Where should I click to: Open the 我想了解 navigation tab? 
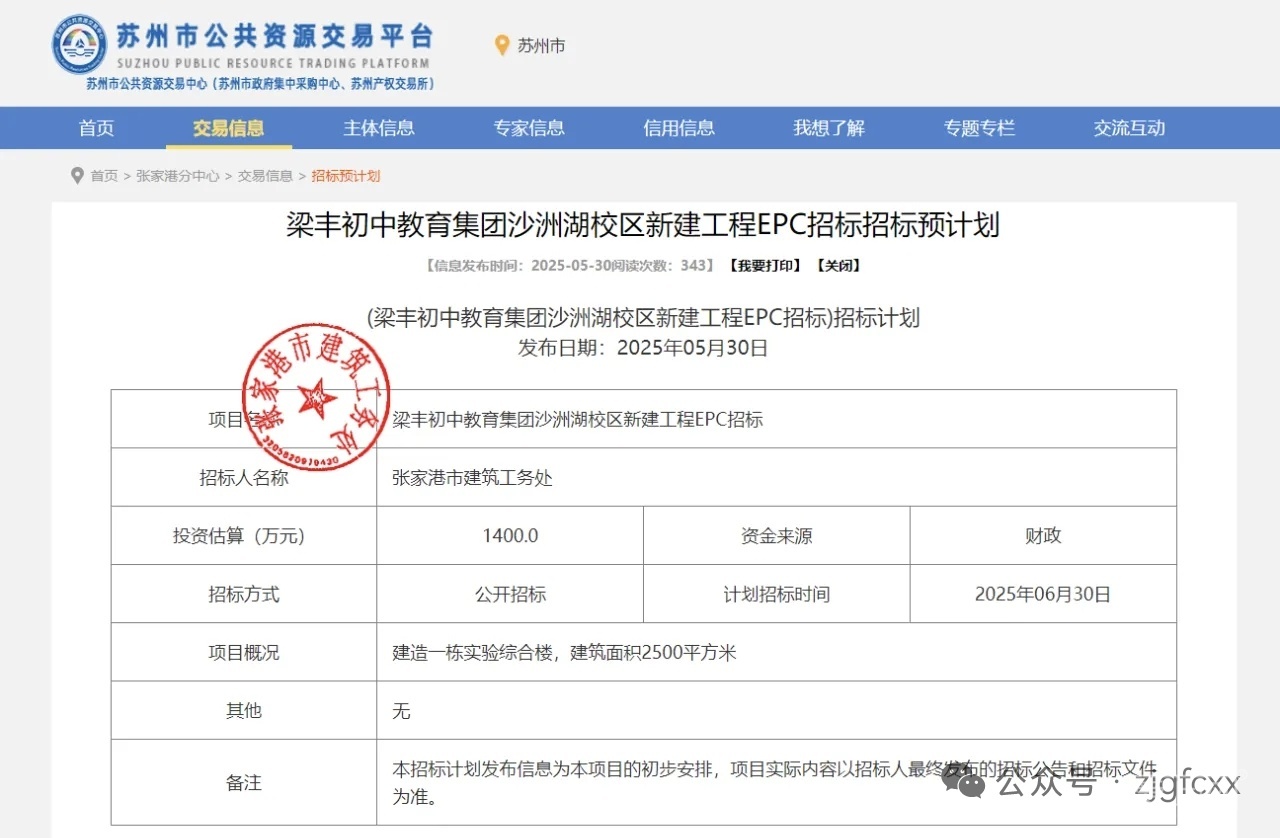[829, 128]
